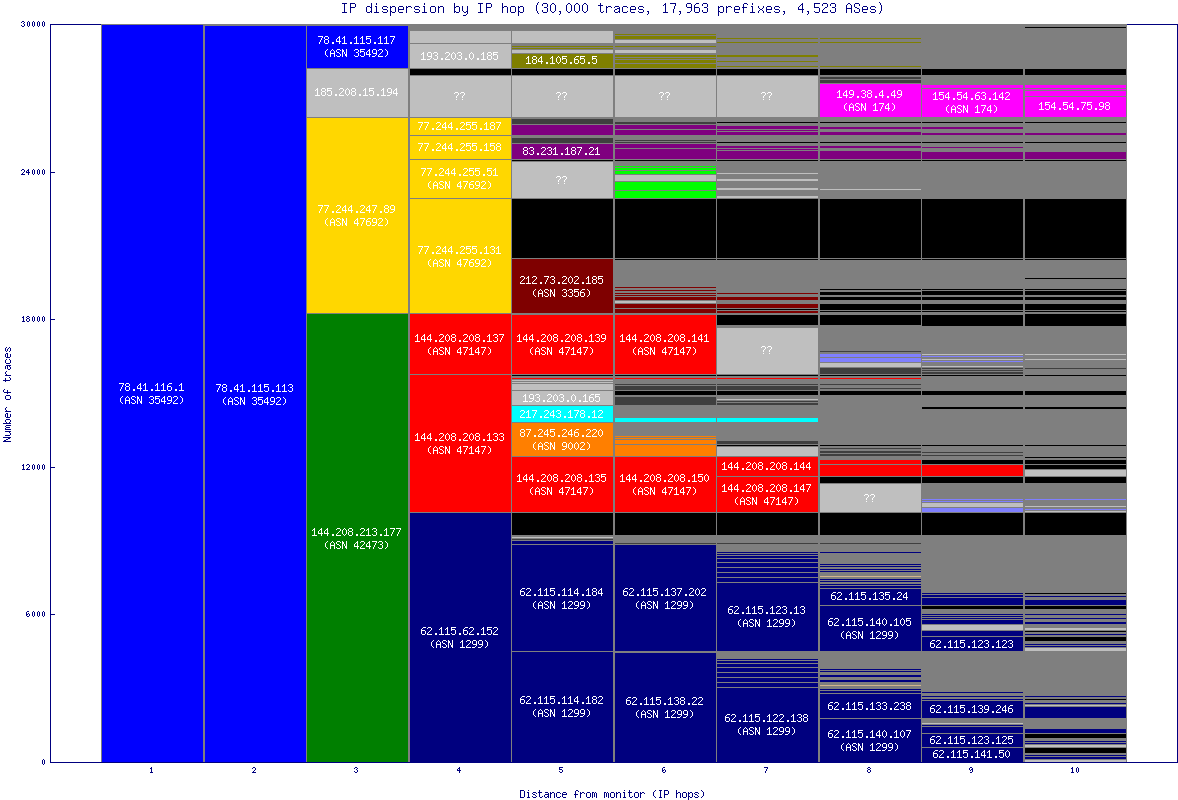Click the orange 87.245.246.220 block

pyautogui.click(x=562, y=440)
